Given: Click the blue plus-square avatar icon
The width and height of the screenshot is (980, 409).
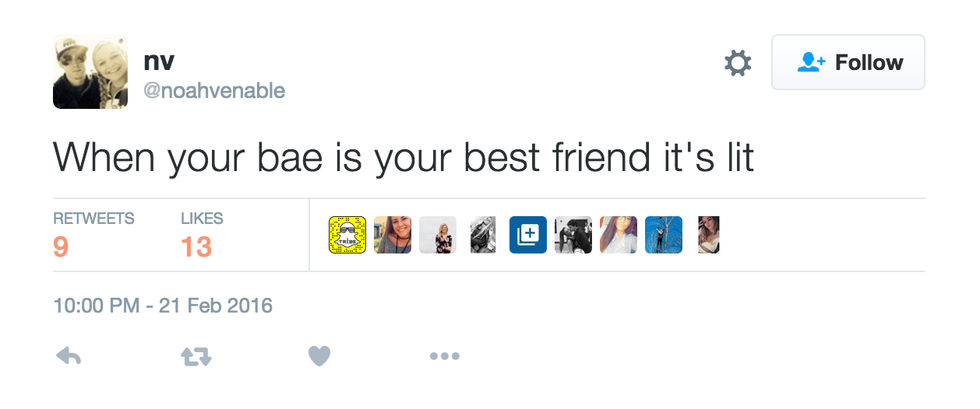Looking at the screenshot, I should 528,235.
